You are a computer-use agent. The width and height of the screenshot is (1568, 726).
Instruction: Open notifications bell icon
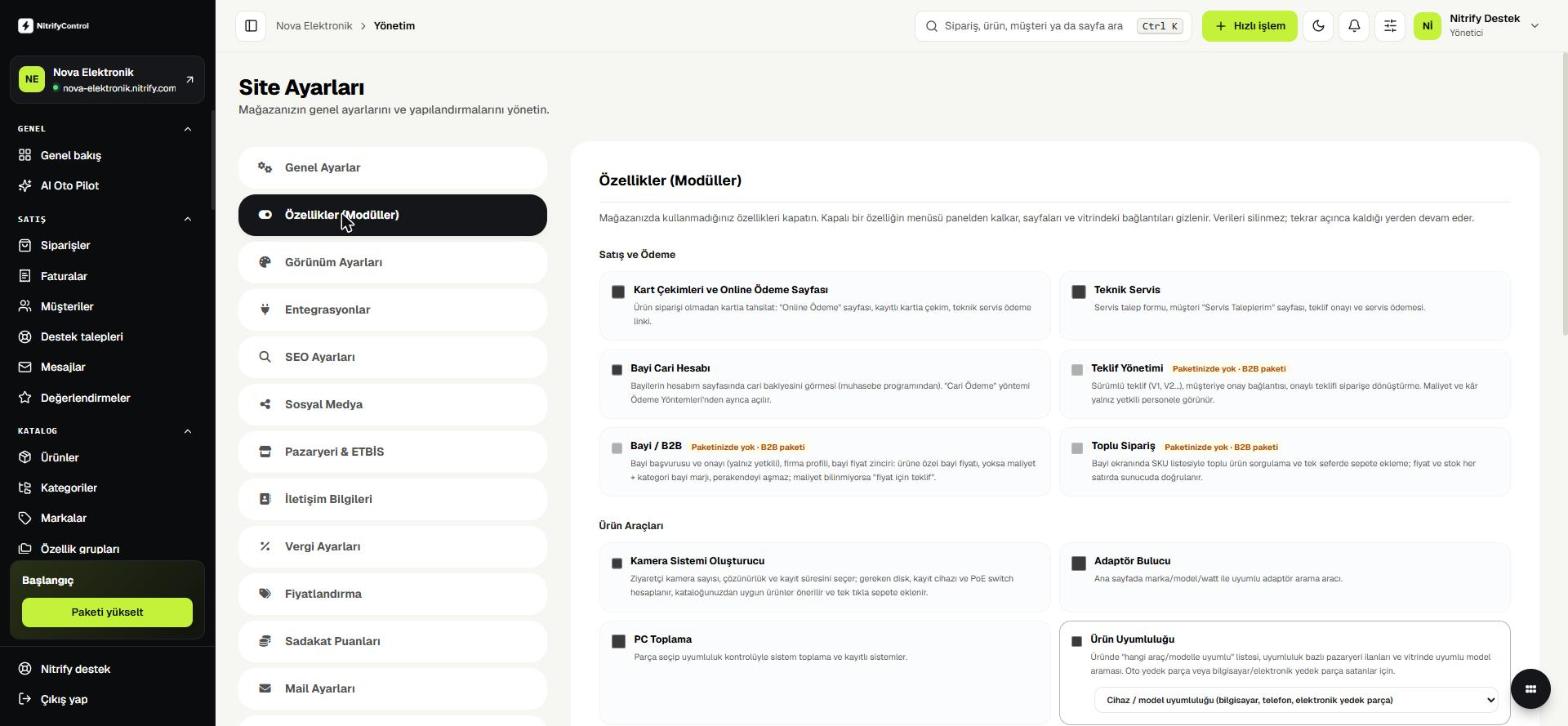pyautogui.click(x=1354, y=26)
